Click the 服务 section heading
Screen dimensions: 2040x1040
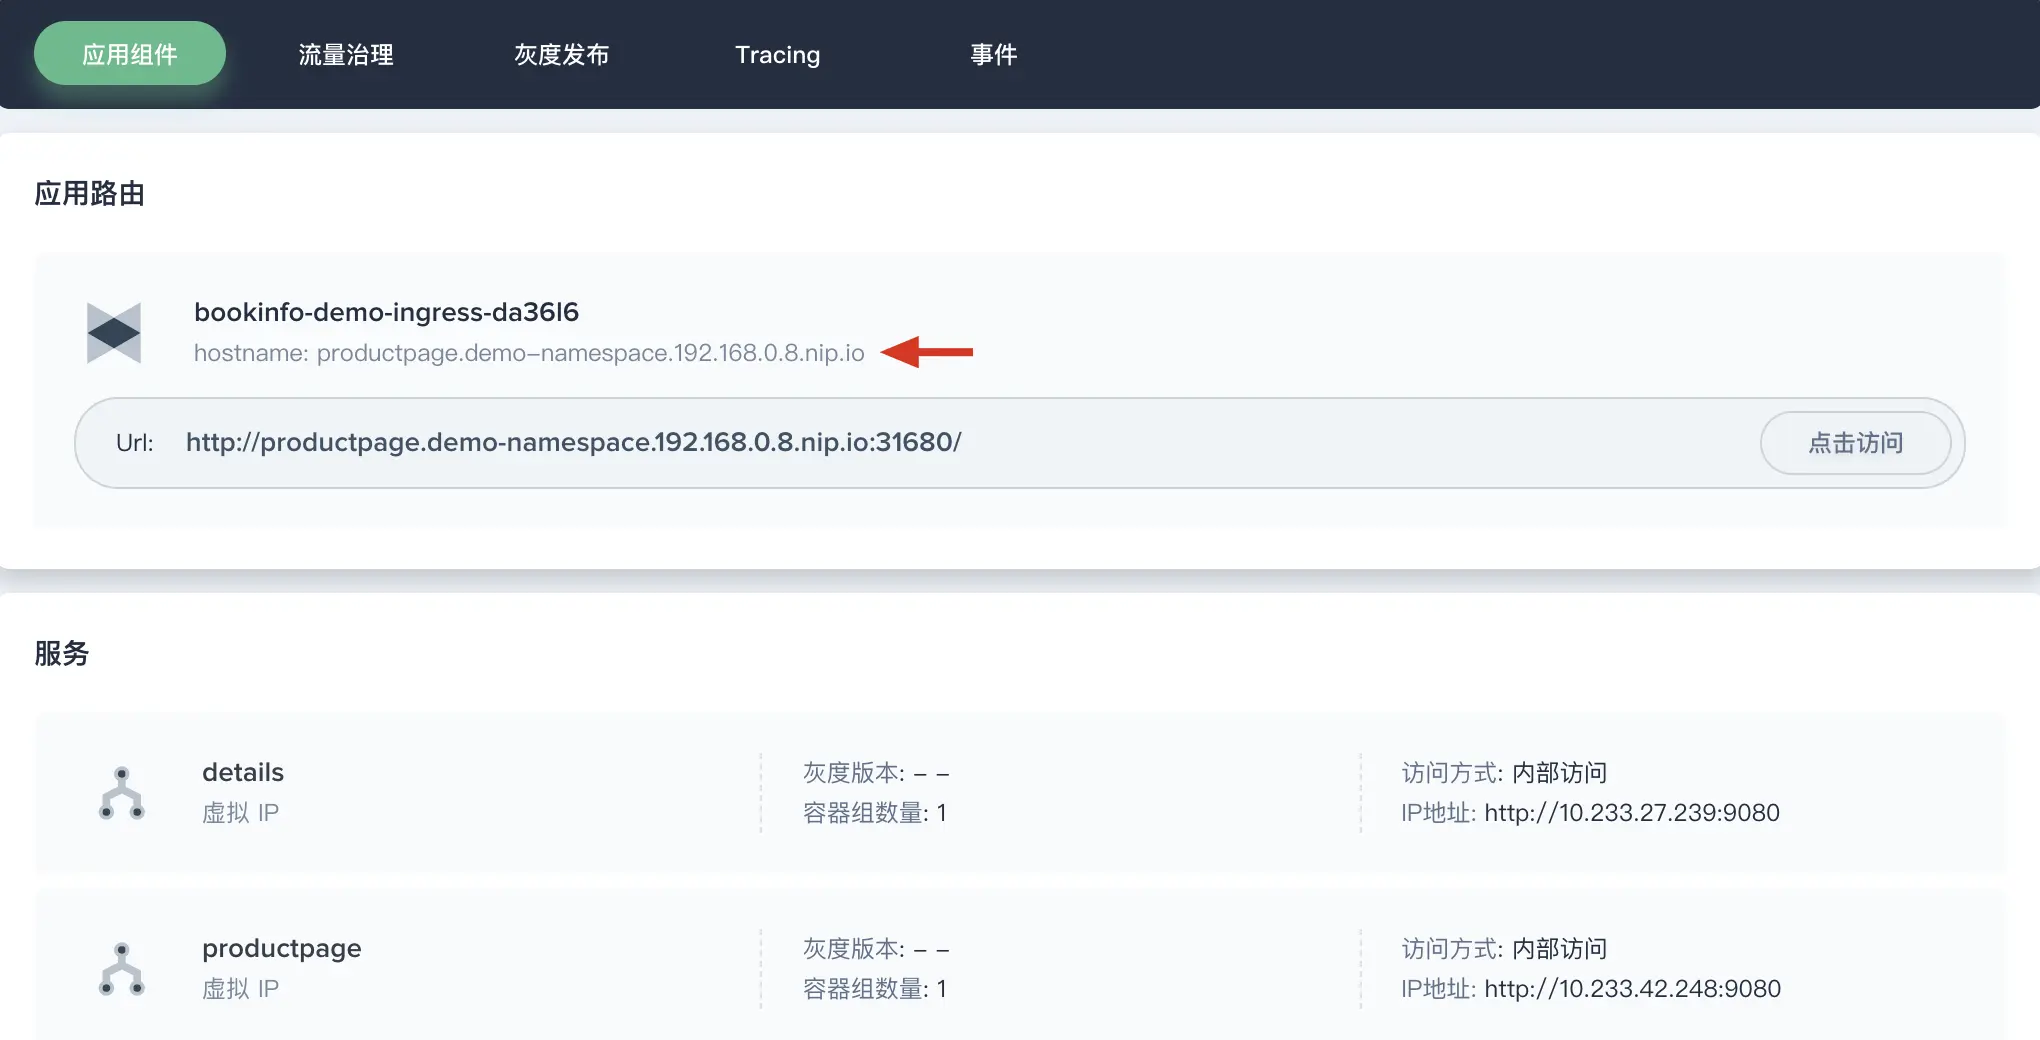62,653
